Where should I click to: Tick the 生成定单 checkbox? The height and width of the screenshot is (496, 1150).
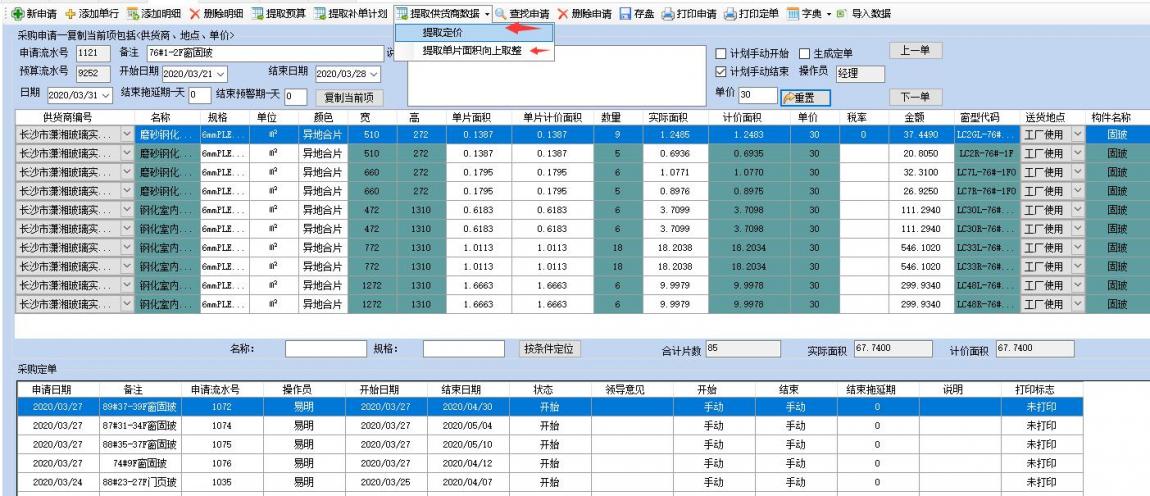[x=804, y=53]
